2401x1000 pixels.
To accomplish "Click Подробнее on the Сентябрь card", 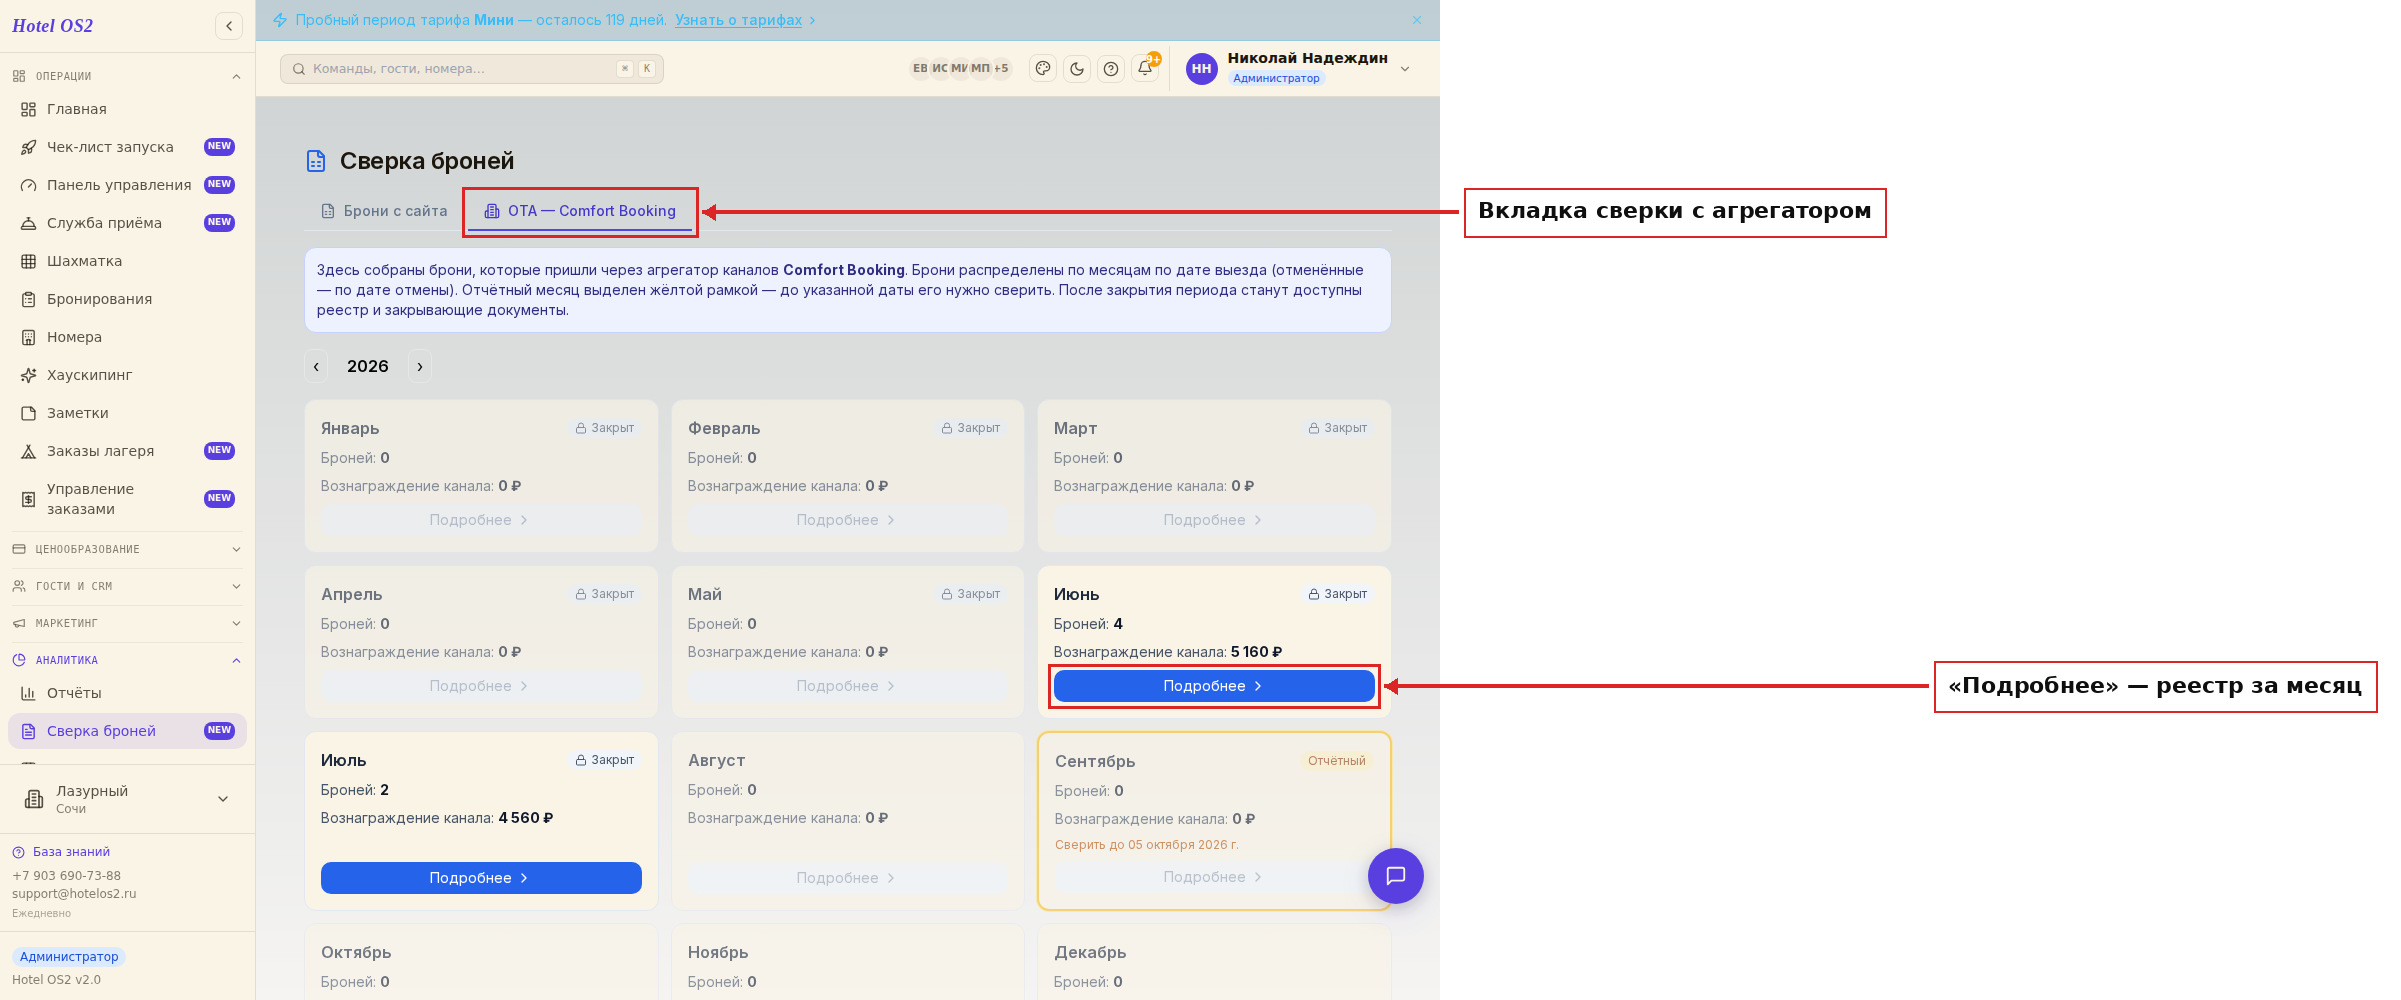I will [1214, 877].
